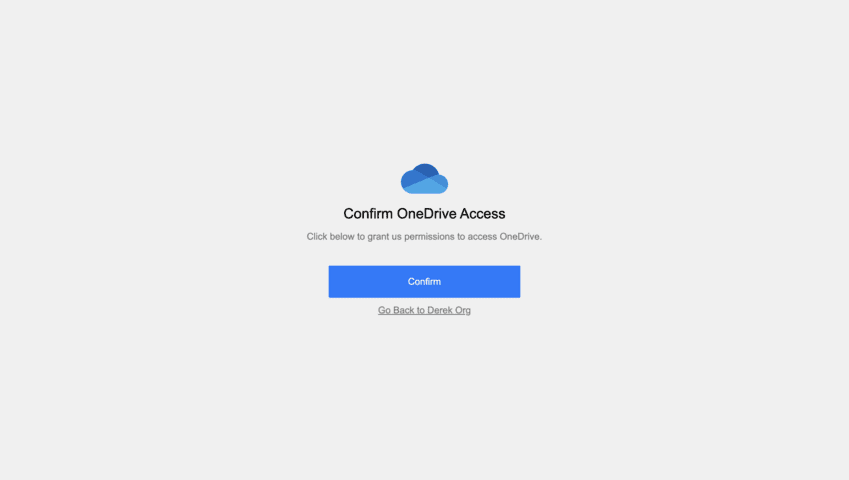Click the word OneDrive in the heading
849x480 pixels.
pyautogui.click(x=427, y=214)
